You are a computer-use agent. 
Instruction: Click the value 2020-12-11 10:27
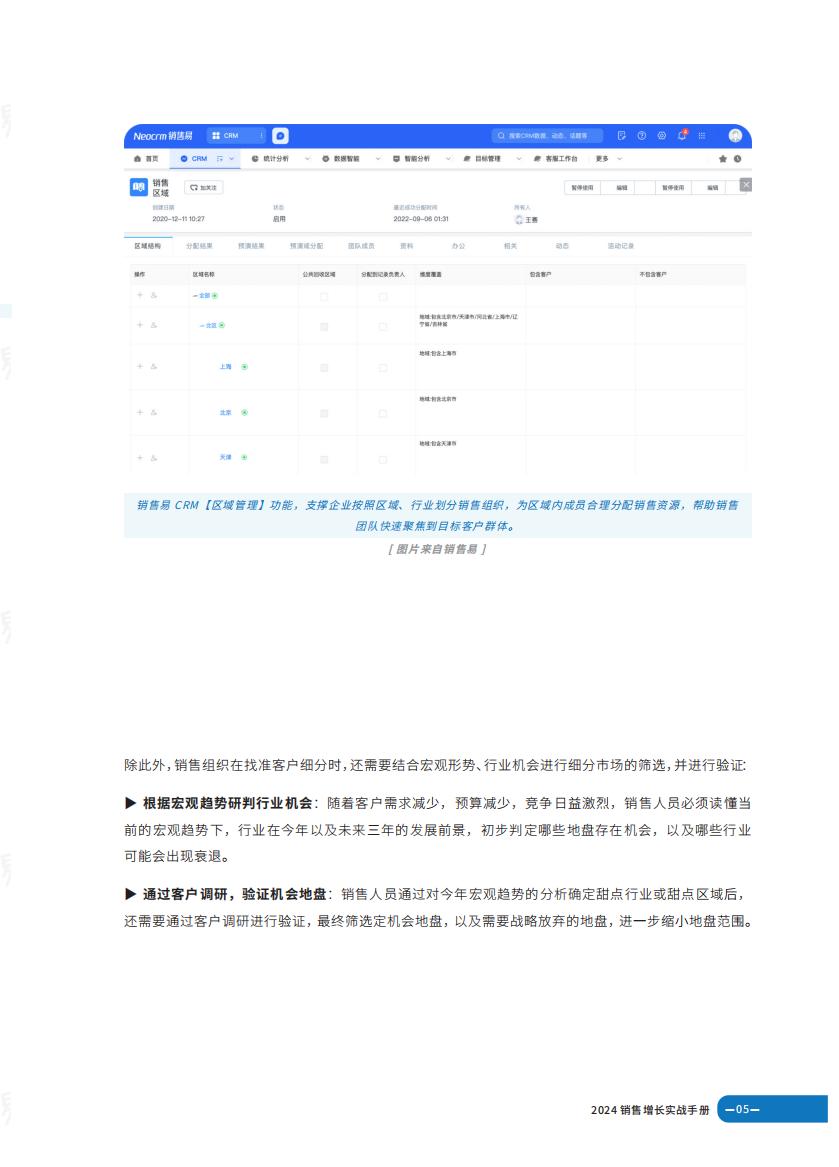point(179,219)
